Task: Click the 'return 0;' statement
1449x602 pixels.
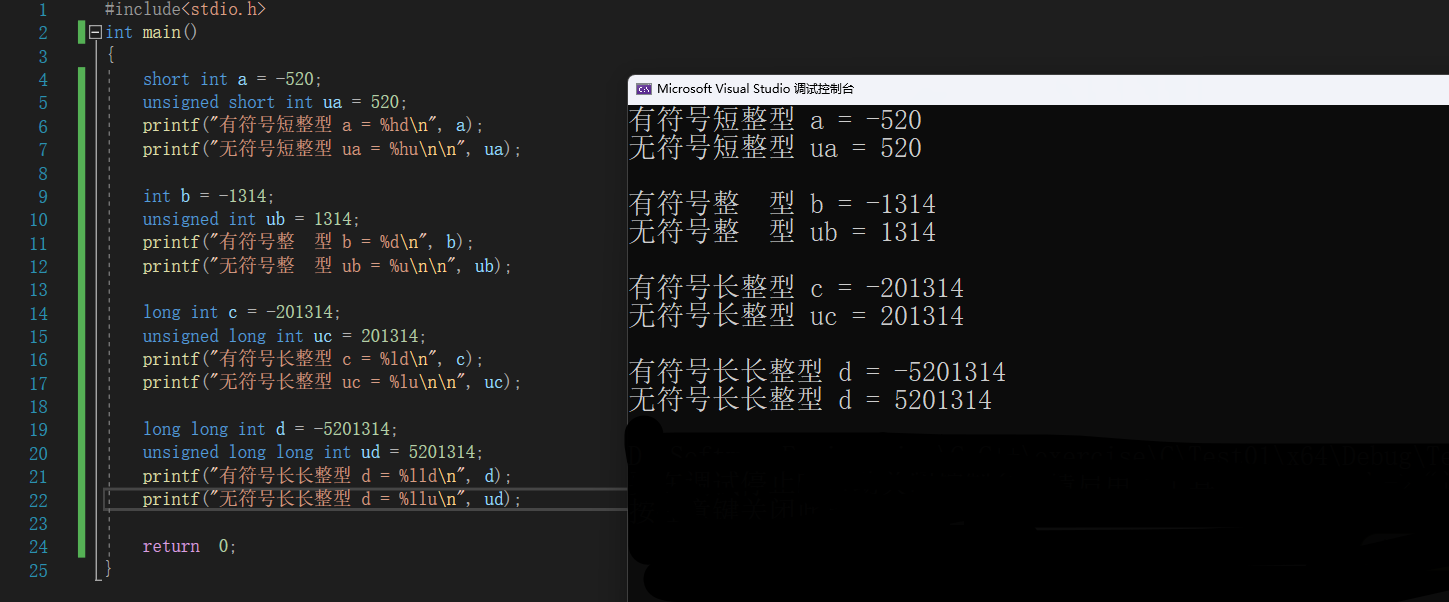Action: [190, 546]
